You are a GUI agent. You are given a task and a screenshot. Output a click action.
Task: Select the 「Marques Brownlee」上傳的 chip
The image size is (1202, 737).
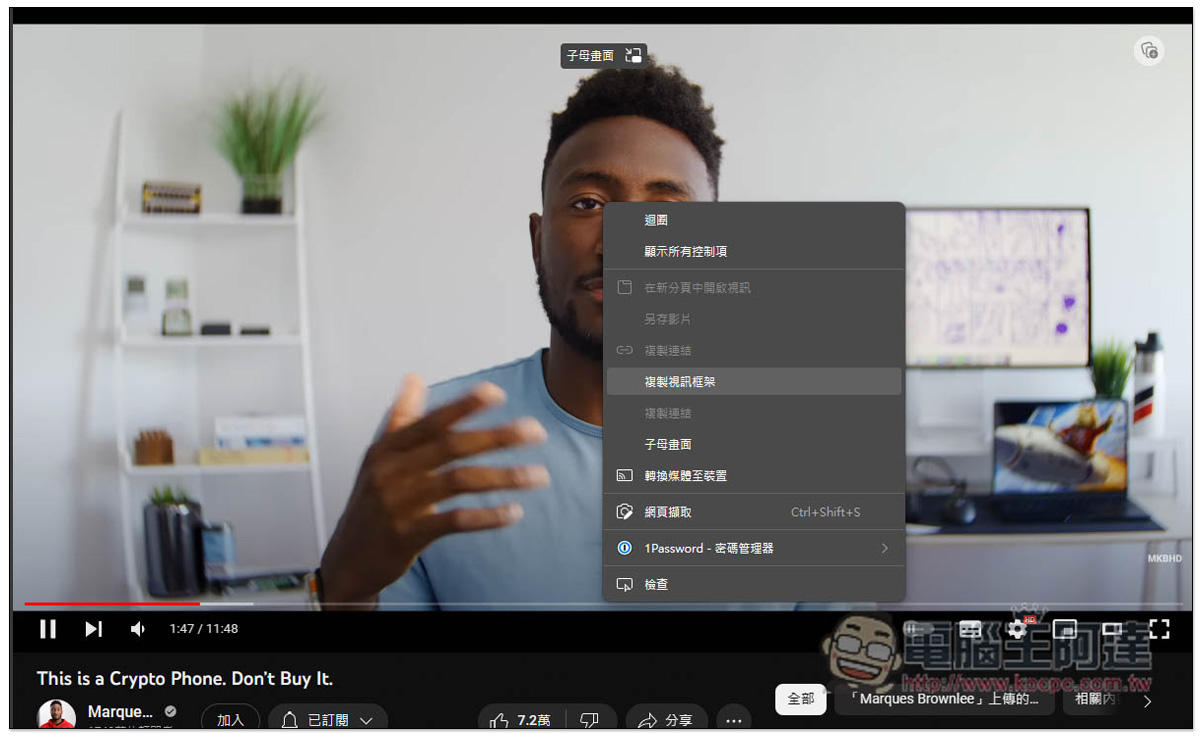coord(944,699)
